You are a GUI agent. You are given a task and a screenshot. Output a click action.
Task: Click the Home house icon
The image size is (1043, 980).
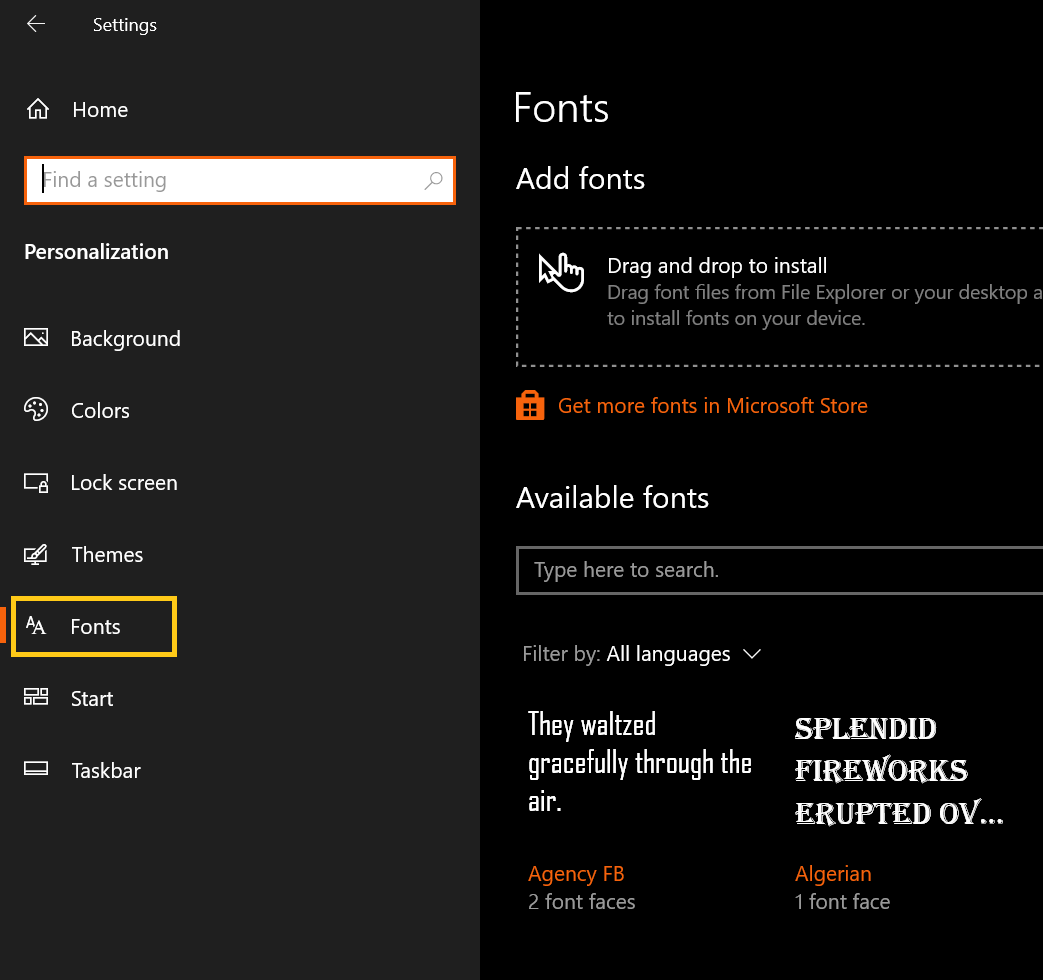point(35,109)
